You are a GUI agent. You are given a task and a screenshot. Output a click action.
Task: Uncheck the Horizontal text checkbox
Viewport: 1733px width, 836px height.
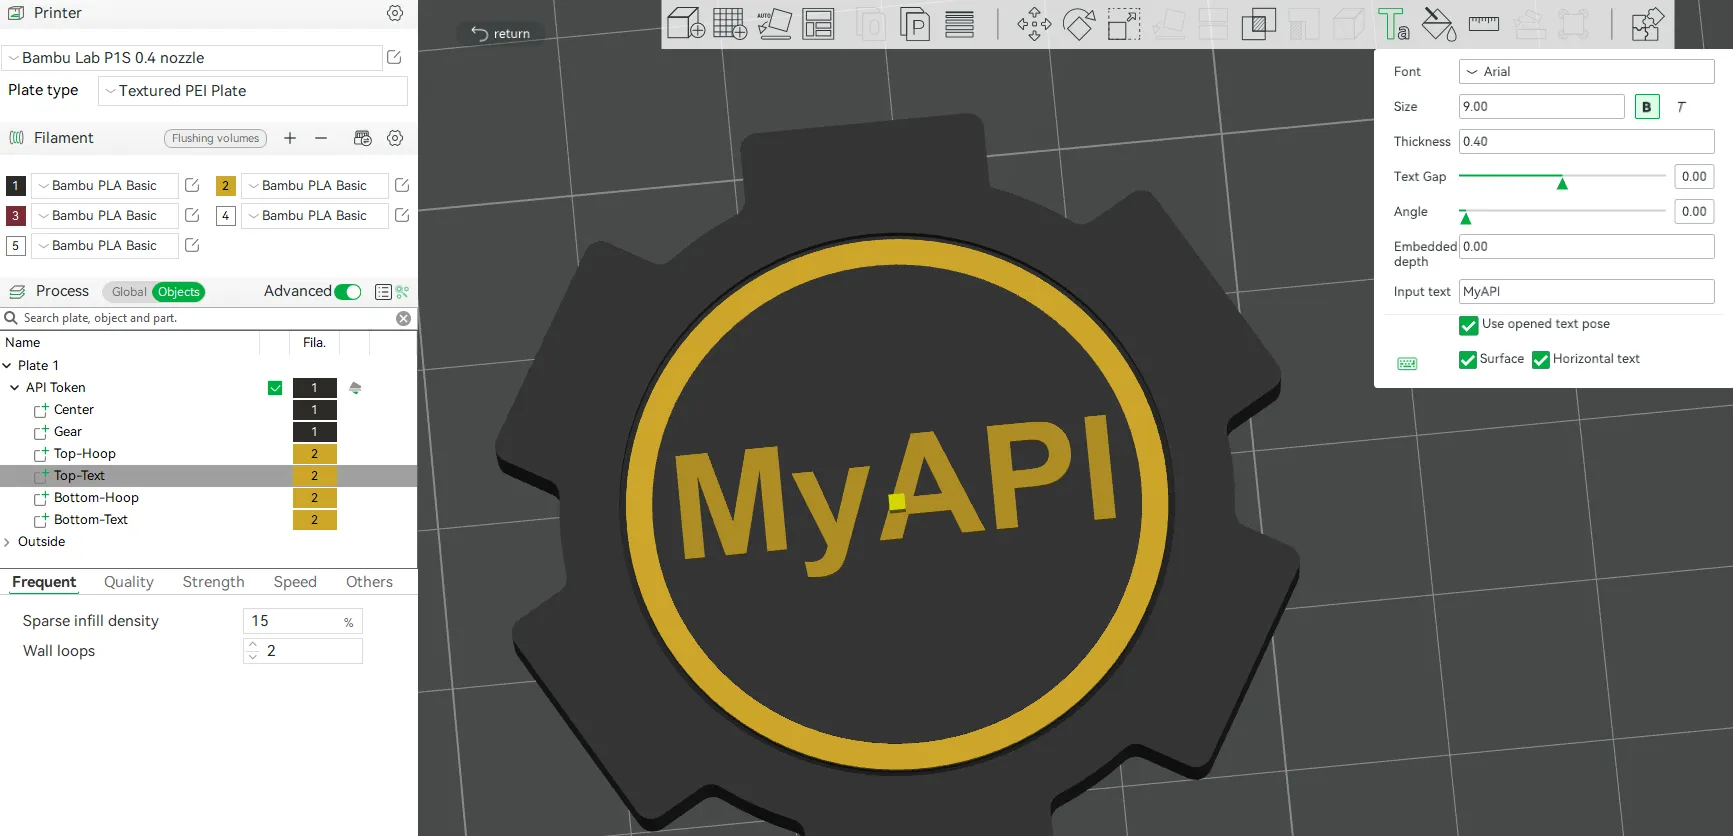tap(1541, 360)
